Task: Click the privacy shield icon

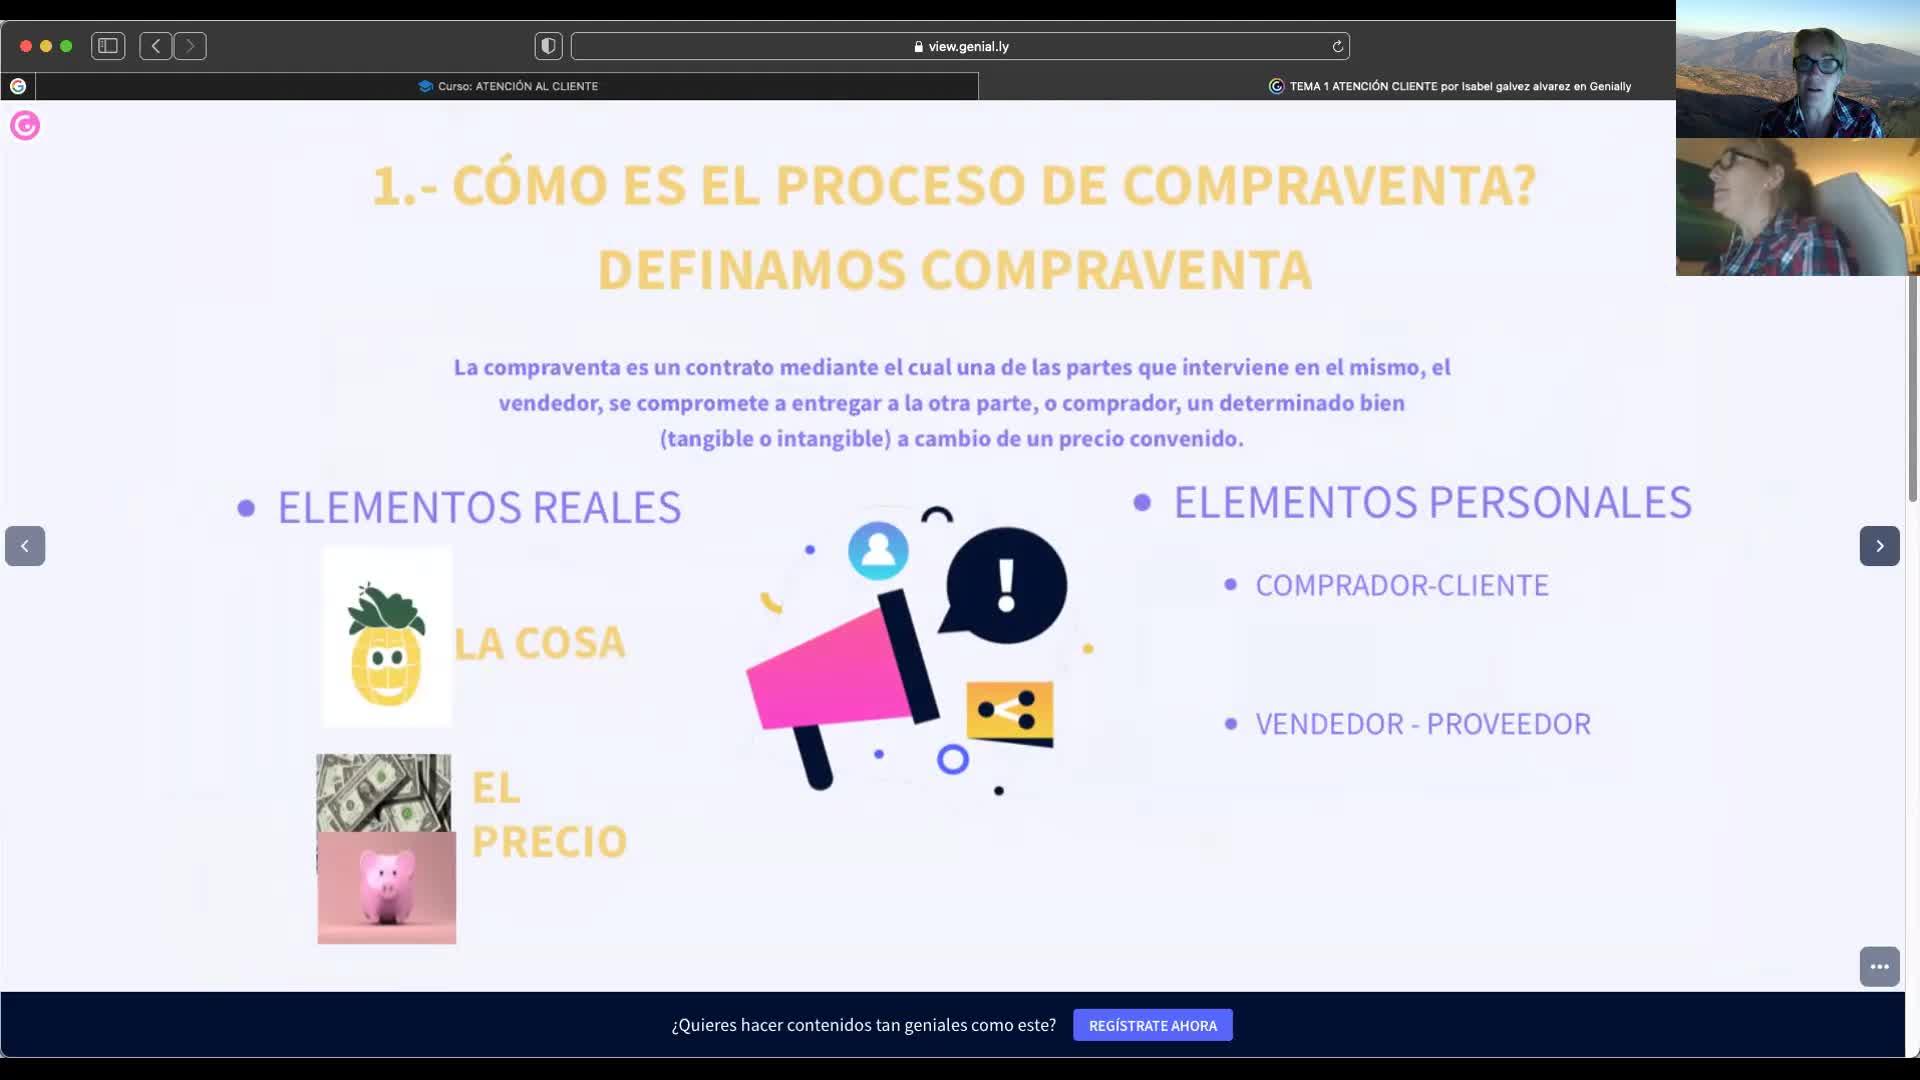Action: tap(548, 46)
